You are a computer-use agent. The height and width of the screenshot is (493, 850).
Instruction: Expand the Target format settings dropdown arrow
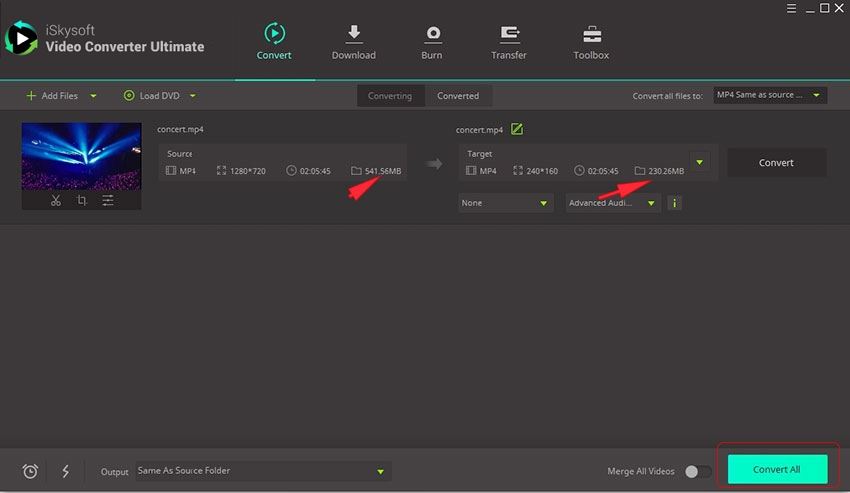(699, 162)
